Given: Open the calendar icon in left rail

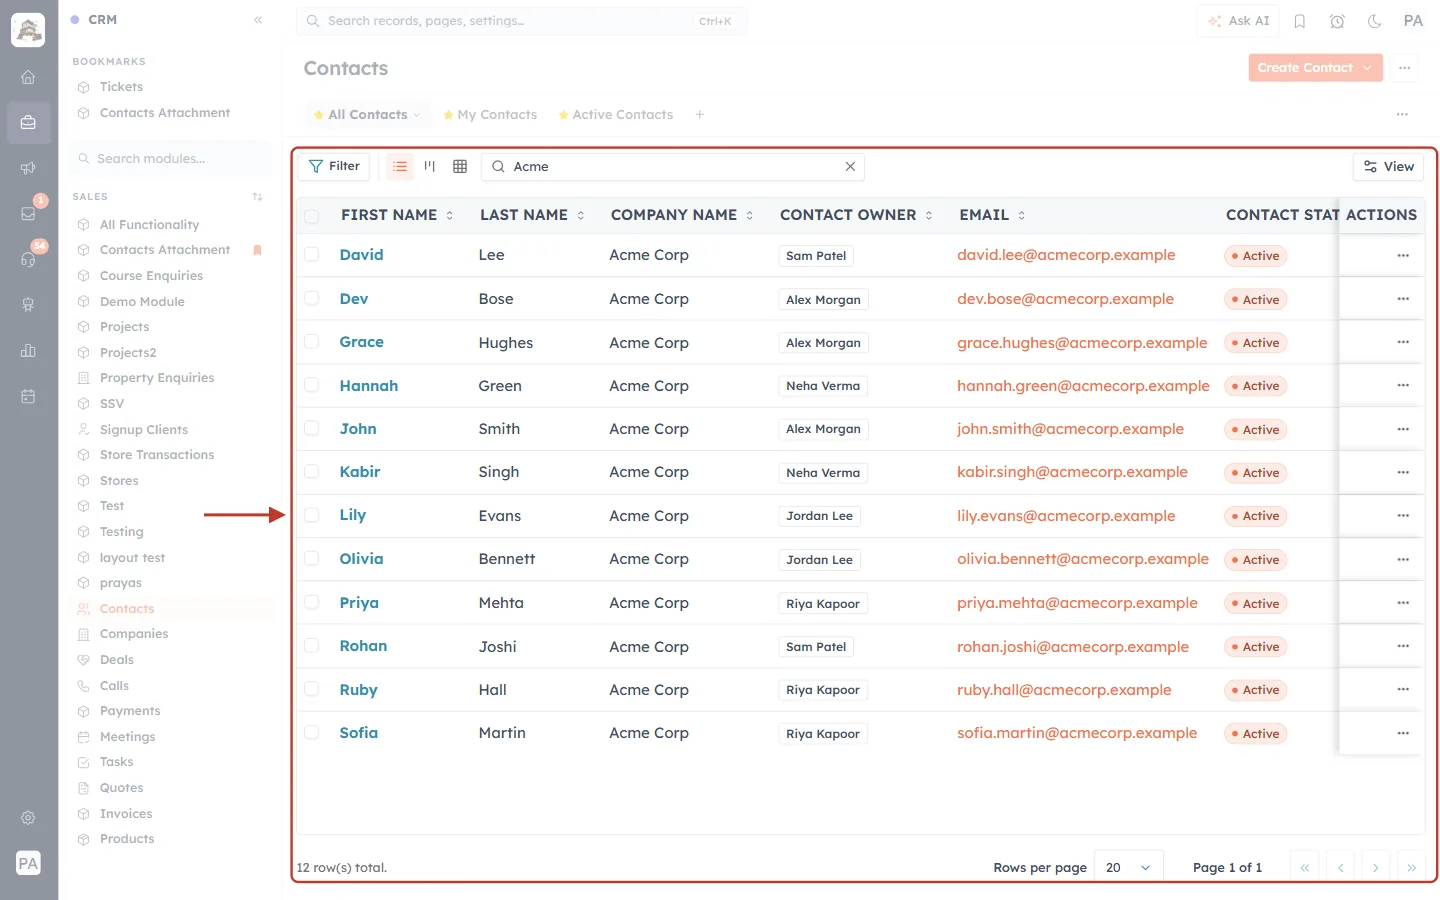Looking at the screenshot, I should 28,396.
